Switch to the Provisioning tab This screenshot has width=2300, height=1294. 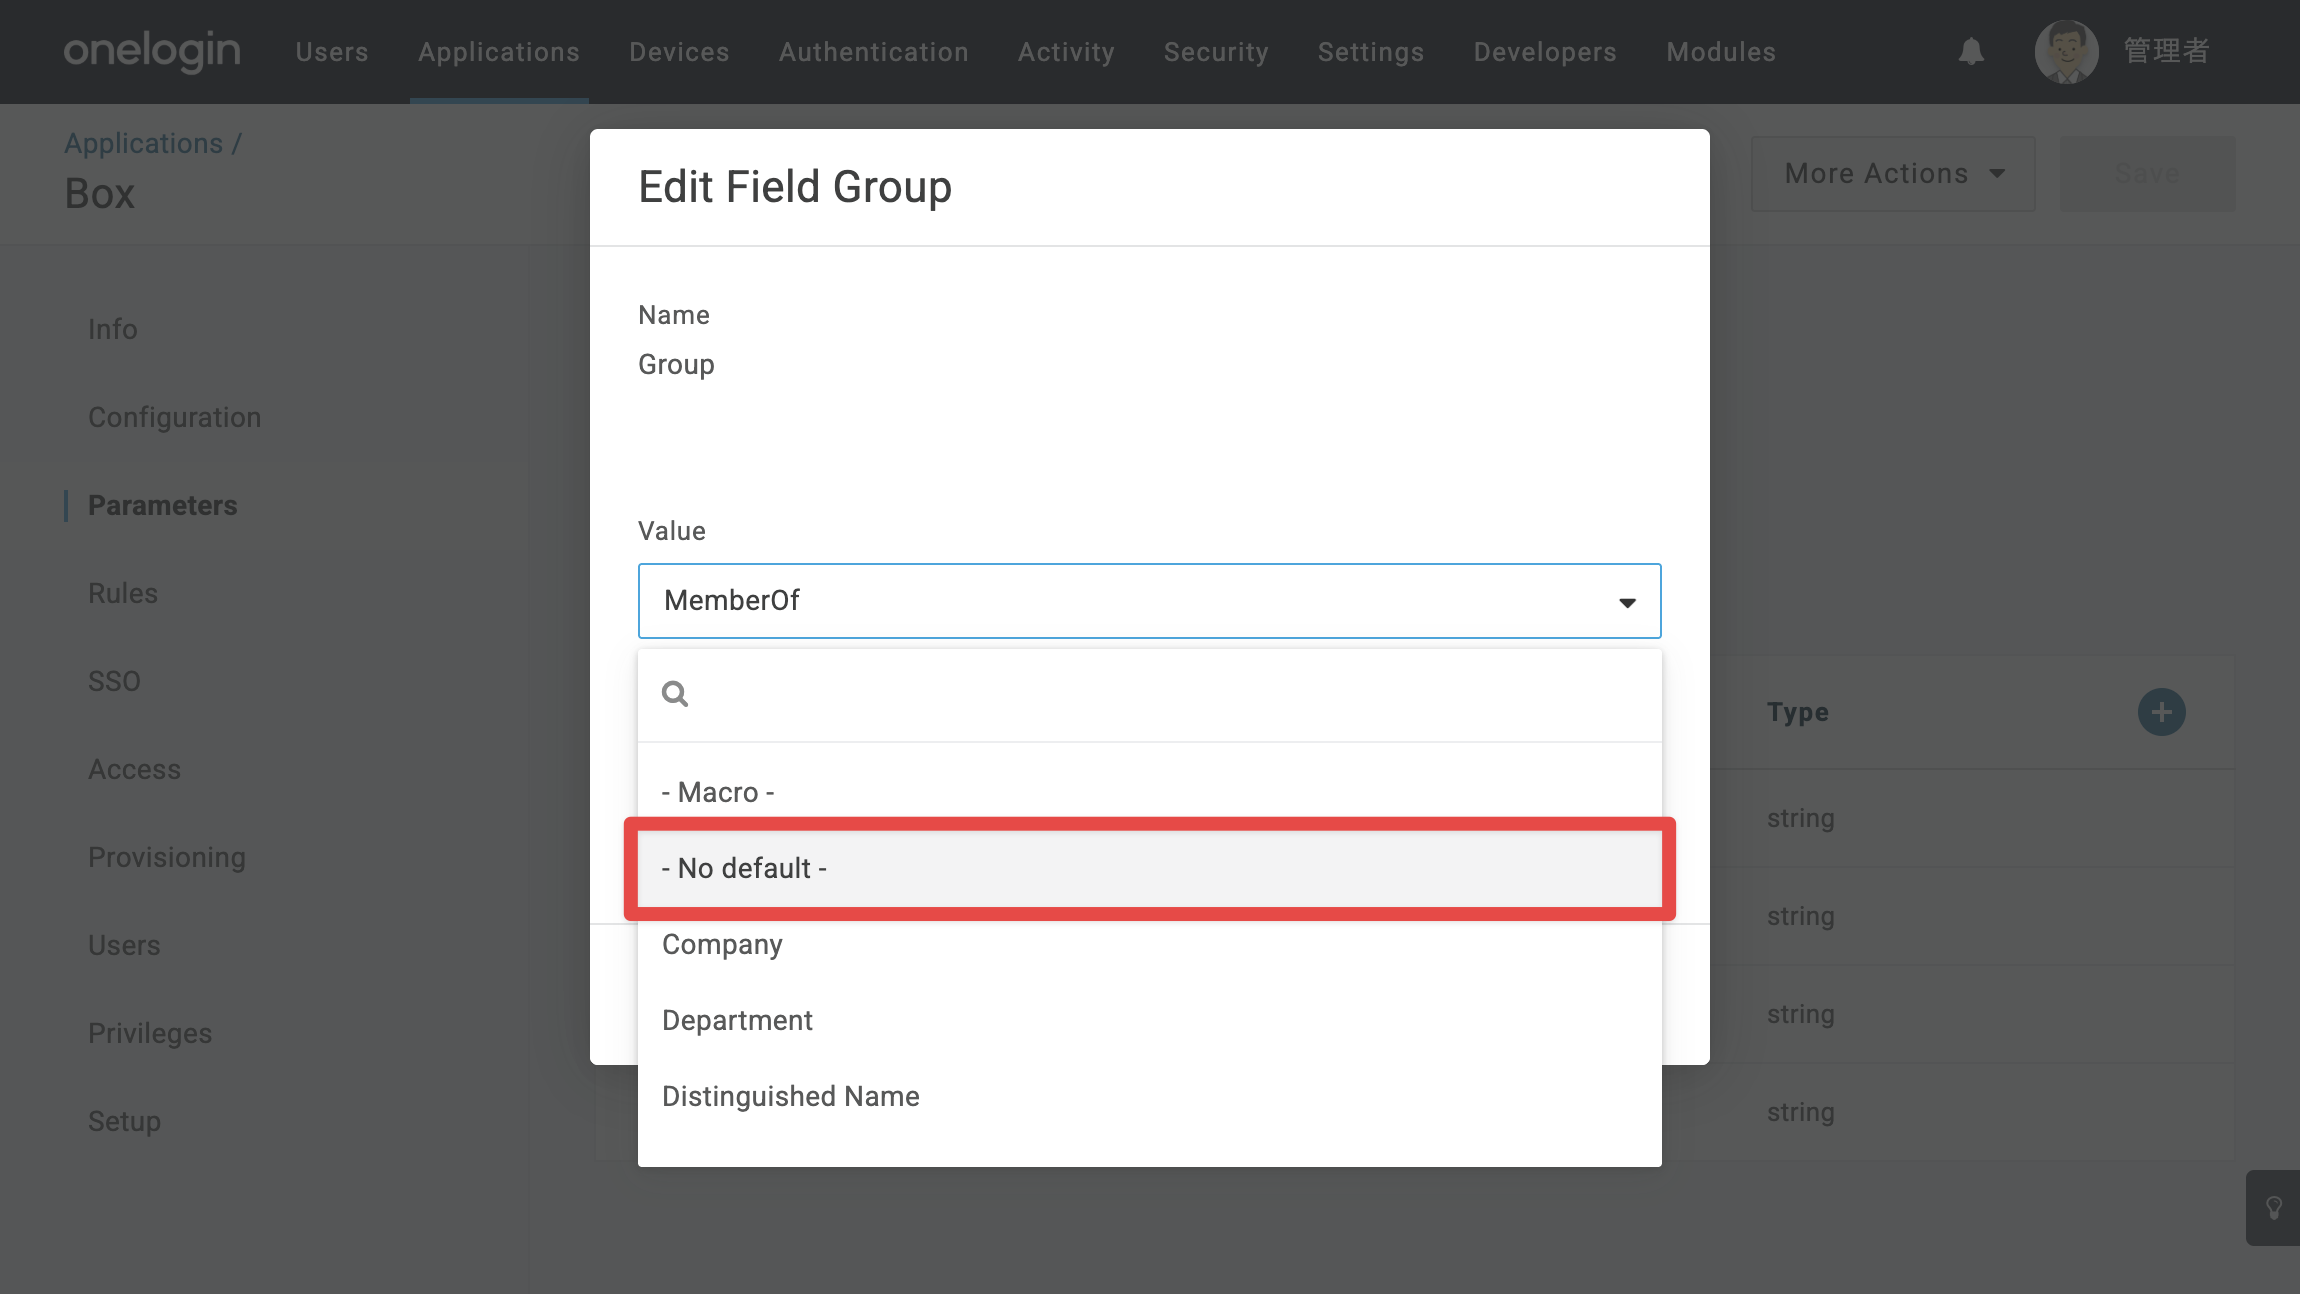167,857
